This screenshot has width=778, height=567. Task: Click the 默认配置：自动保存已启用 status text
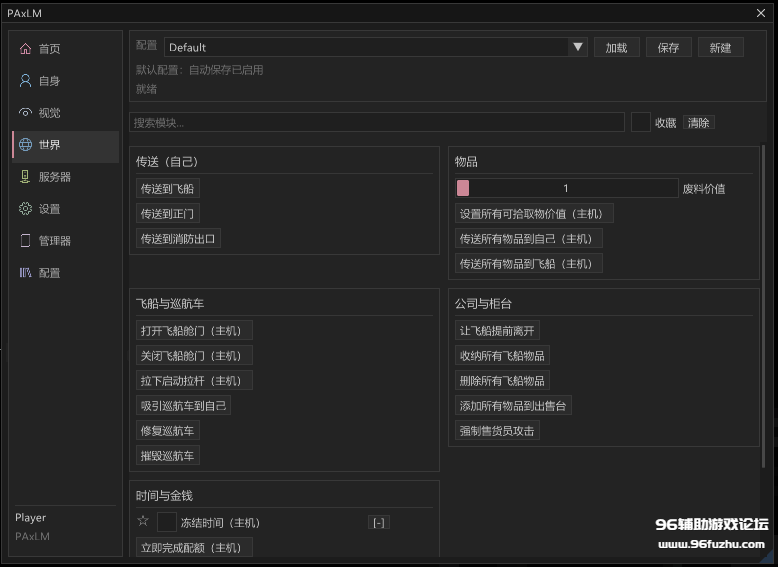pos(199,70)
